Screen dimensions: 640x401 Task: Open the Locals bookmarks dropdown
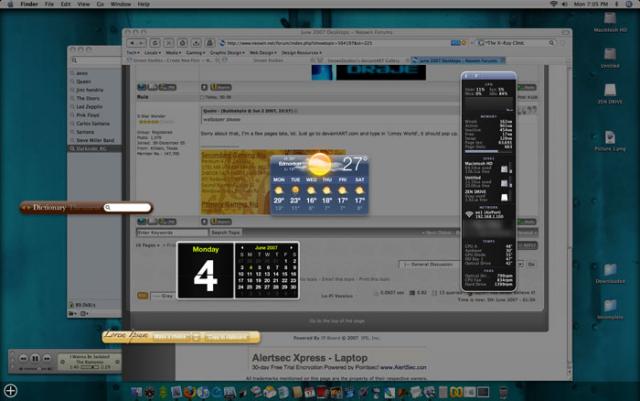(x=152, y=53)
